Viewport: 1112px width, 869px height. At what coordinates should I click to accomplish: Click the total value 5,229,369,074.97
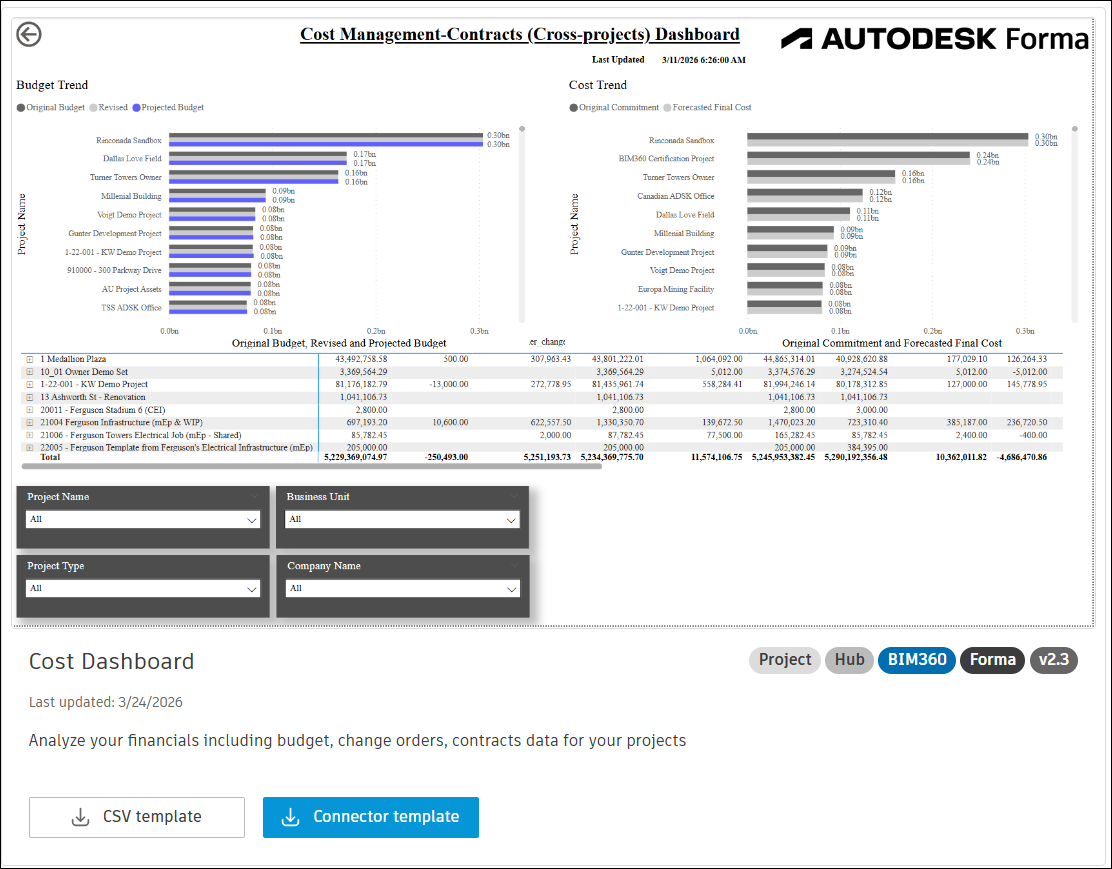(355, 458)
